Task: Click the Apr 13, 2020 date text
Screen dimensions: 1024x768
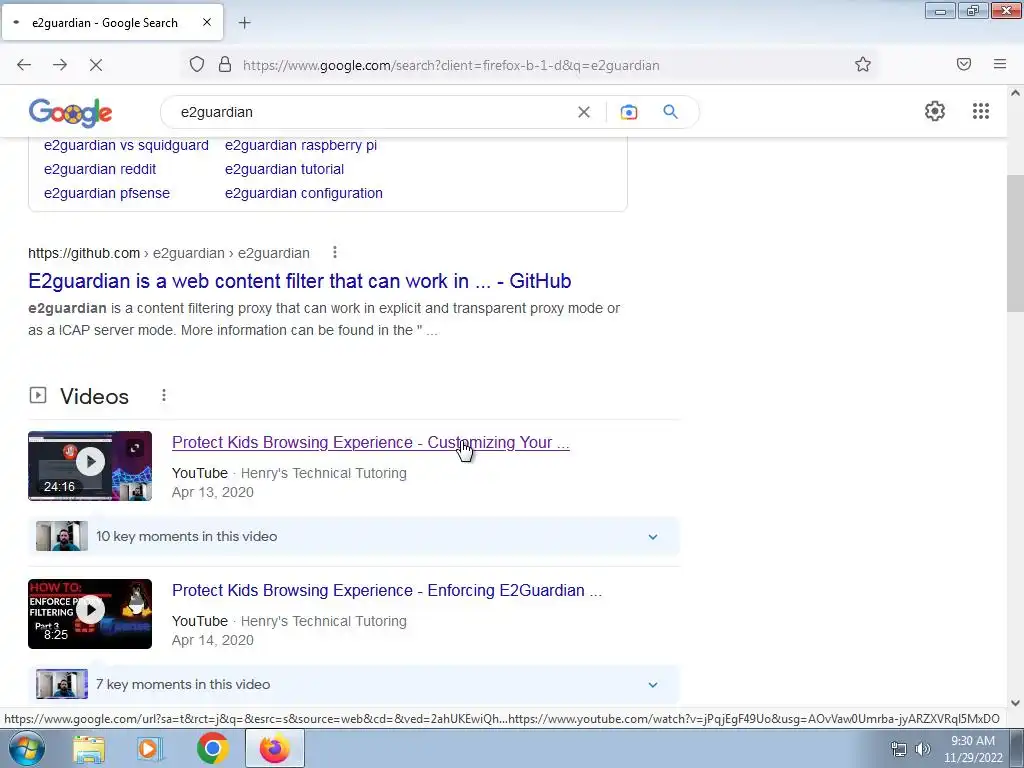Action: [x=212, y=492]
